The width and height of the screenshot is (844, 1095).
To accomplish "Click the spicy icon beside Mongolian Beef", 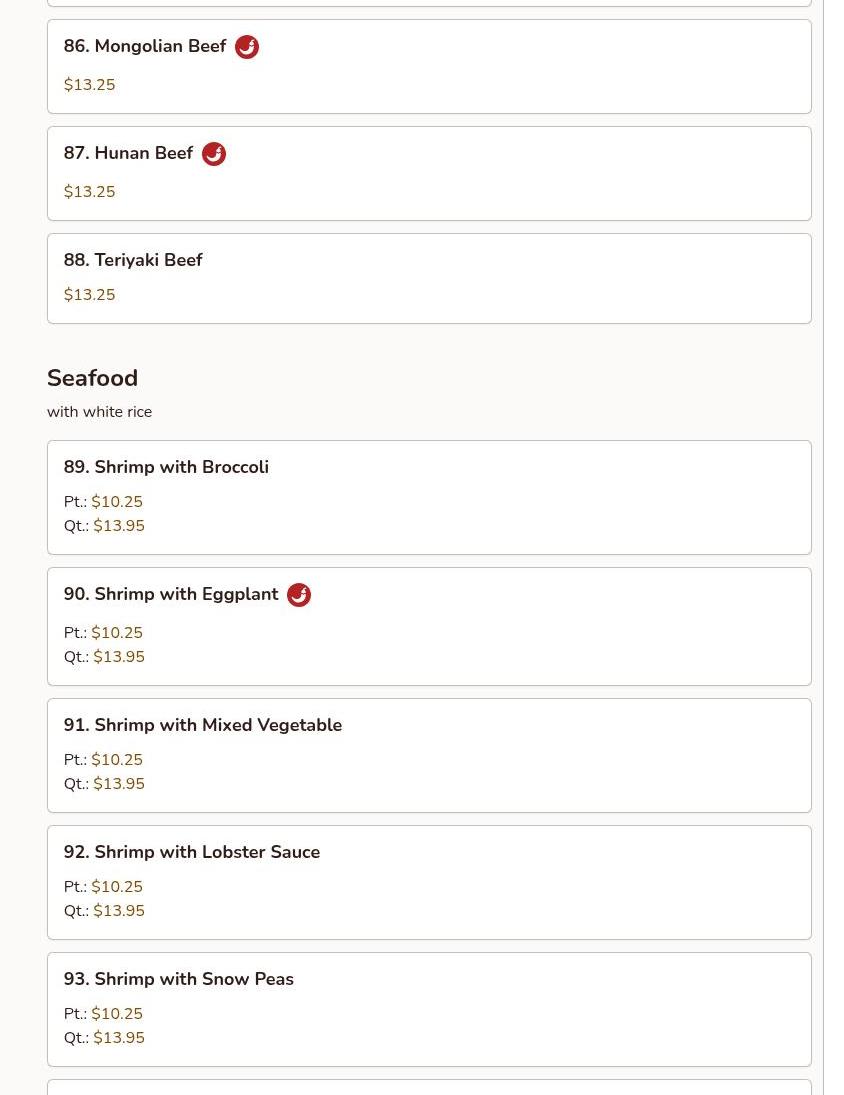I will pyautogui.click(x=247, y=47).
